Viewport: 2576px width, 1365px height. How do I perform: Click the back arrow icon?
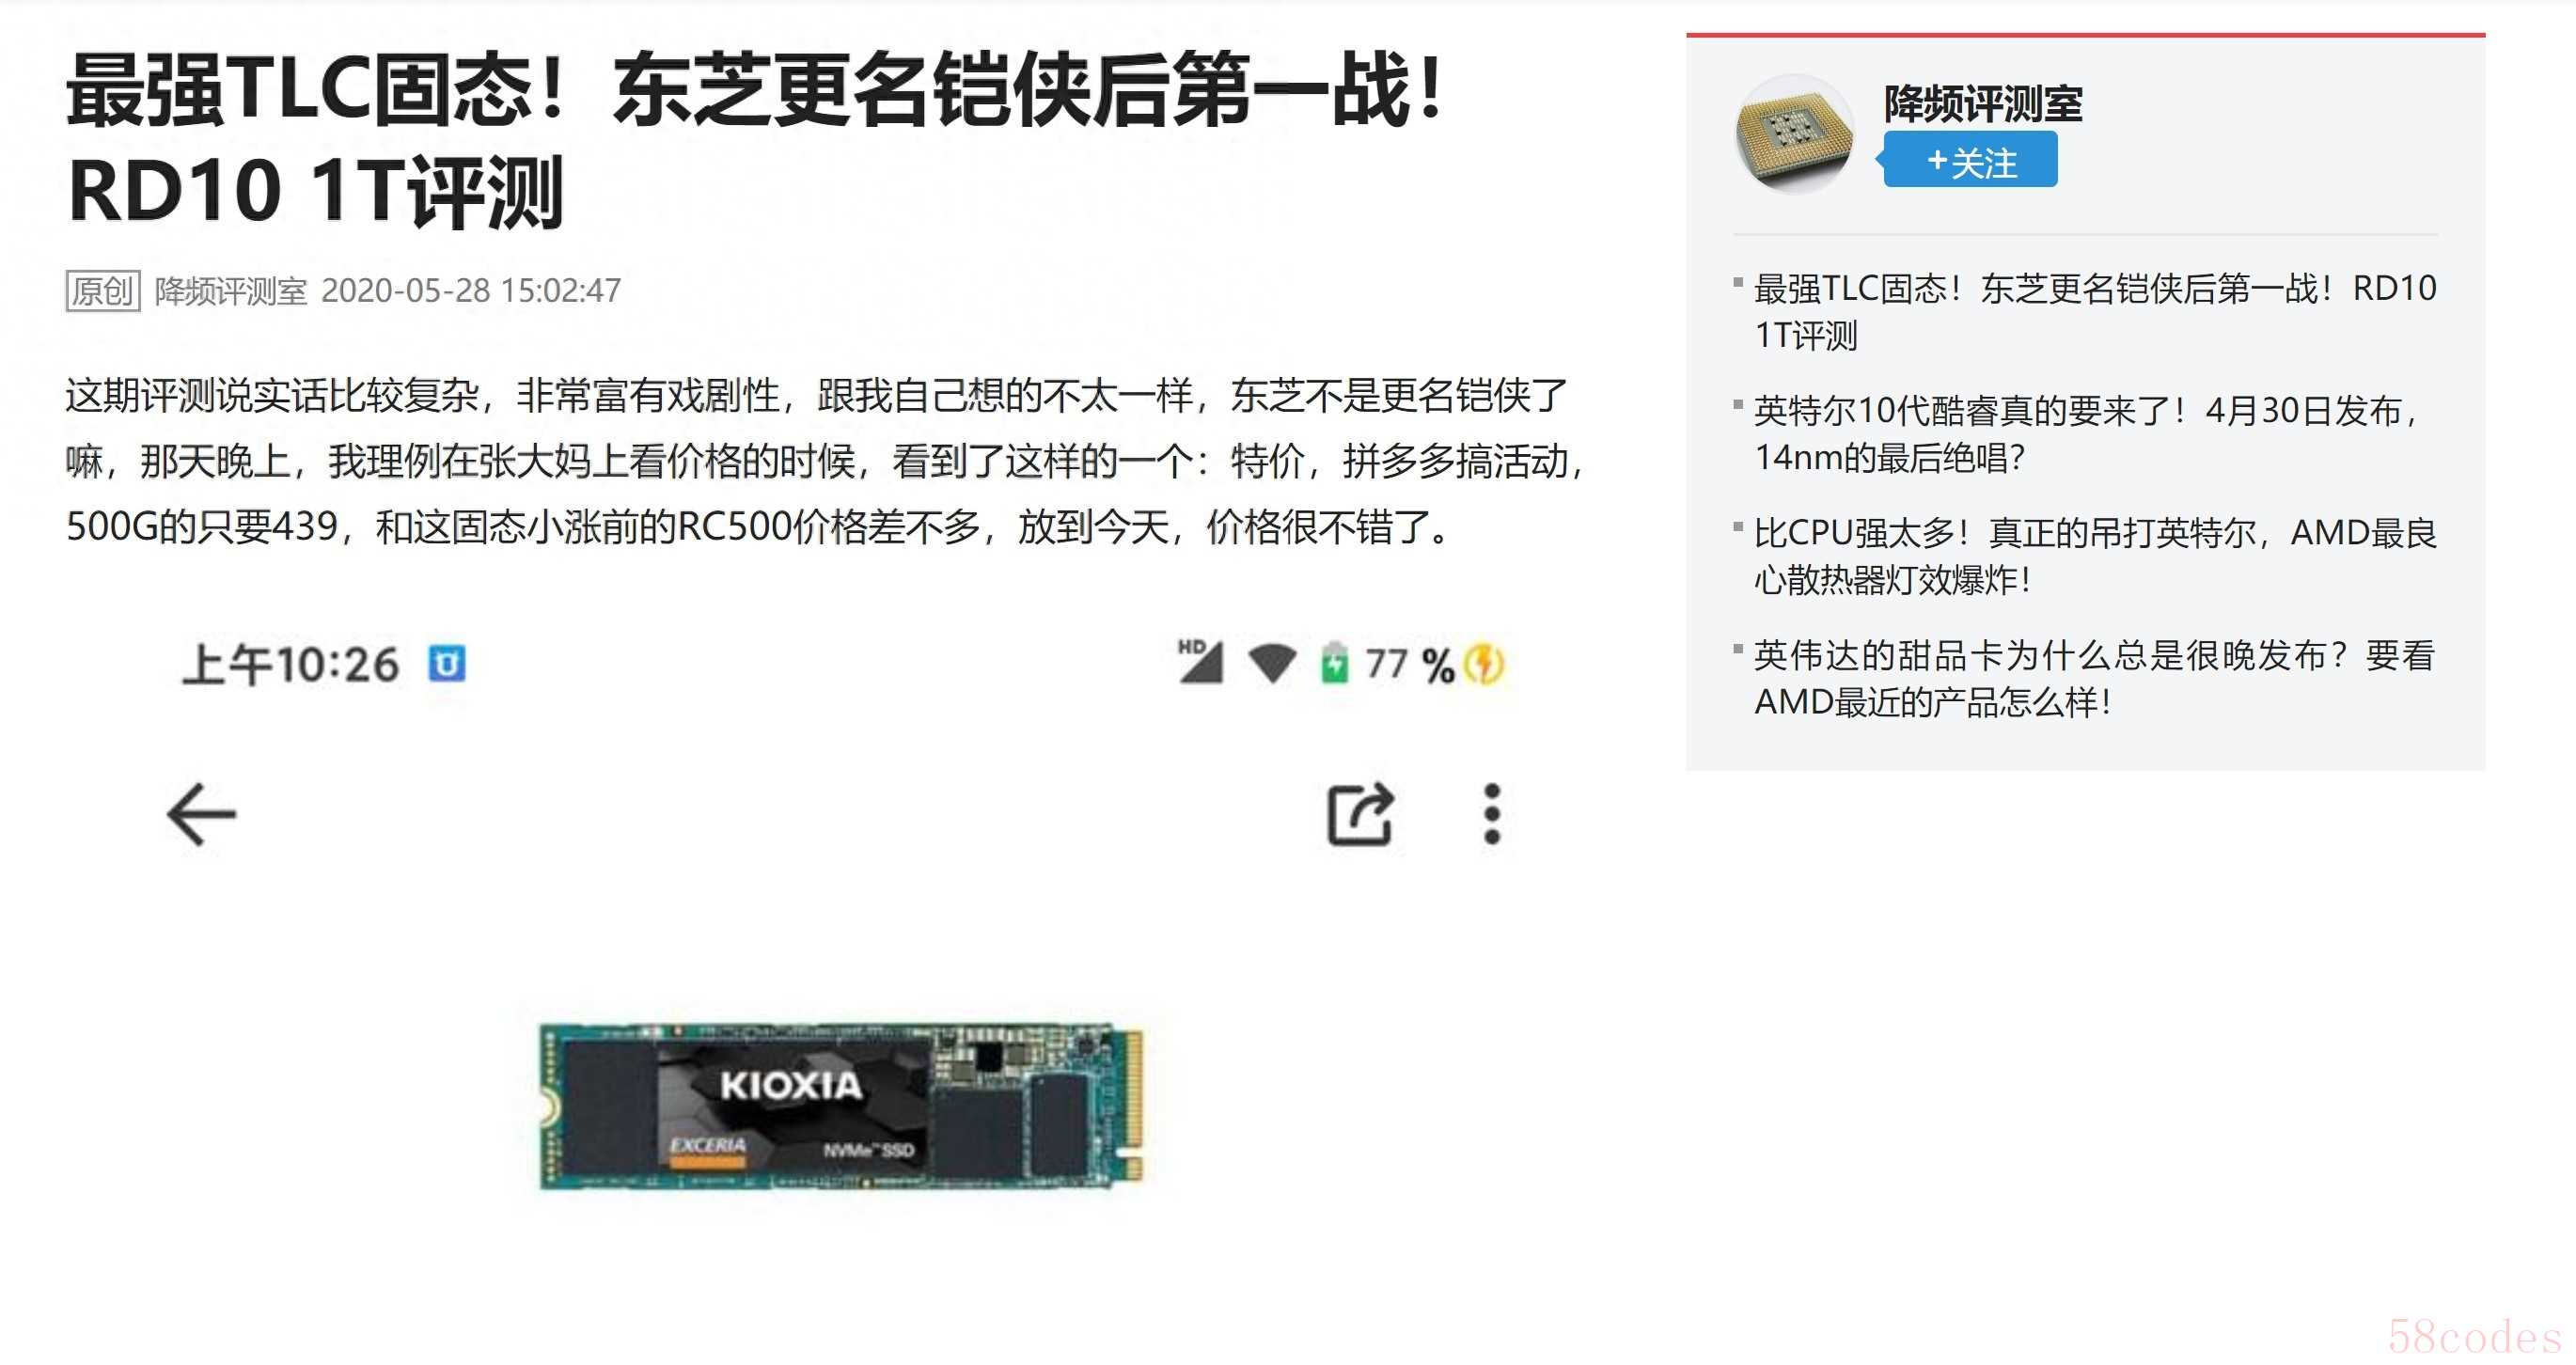pyautogui.click(x=201, y=814)
